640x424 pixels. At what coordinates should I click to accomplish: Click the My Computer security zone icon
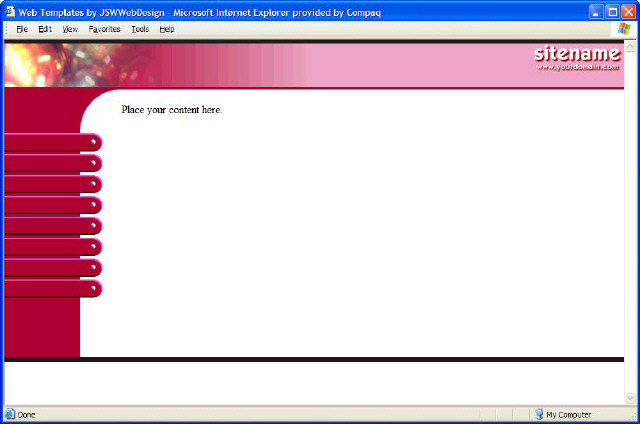(539, 414)
